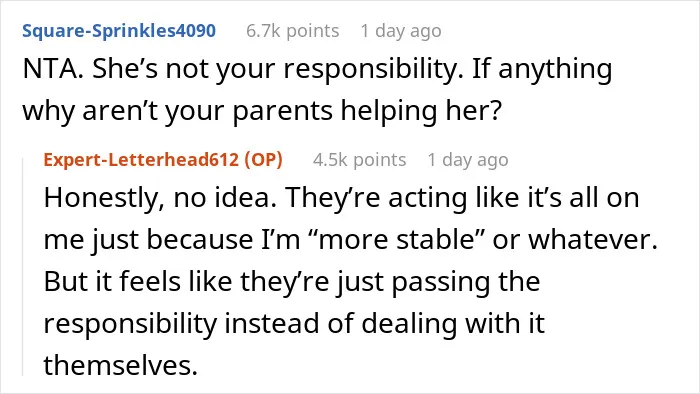Click the 6.7k points score
This screenshot has width=700, height=394.
coord(292,31)
